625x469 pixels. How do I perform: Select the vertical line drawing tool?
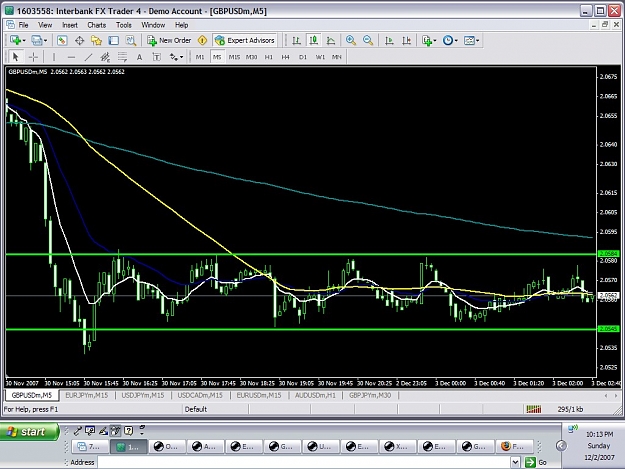pos(54,57)
